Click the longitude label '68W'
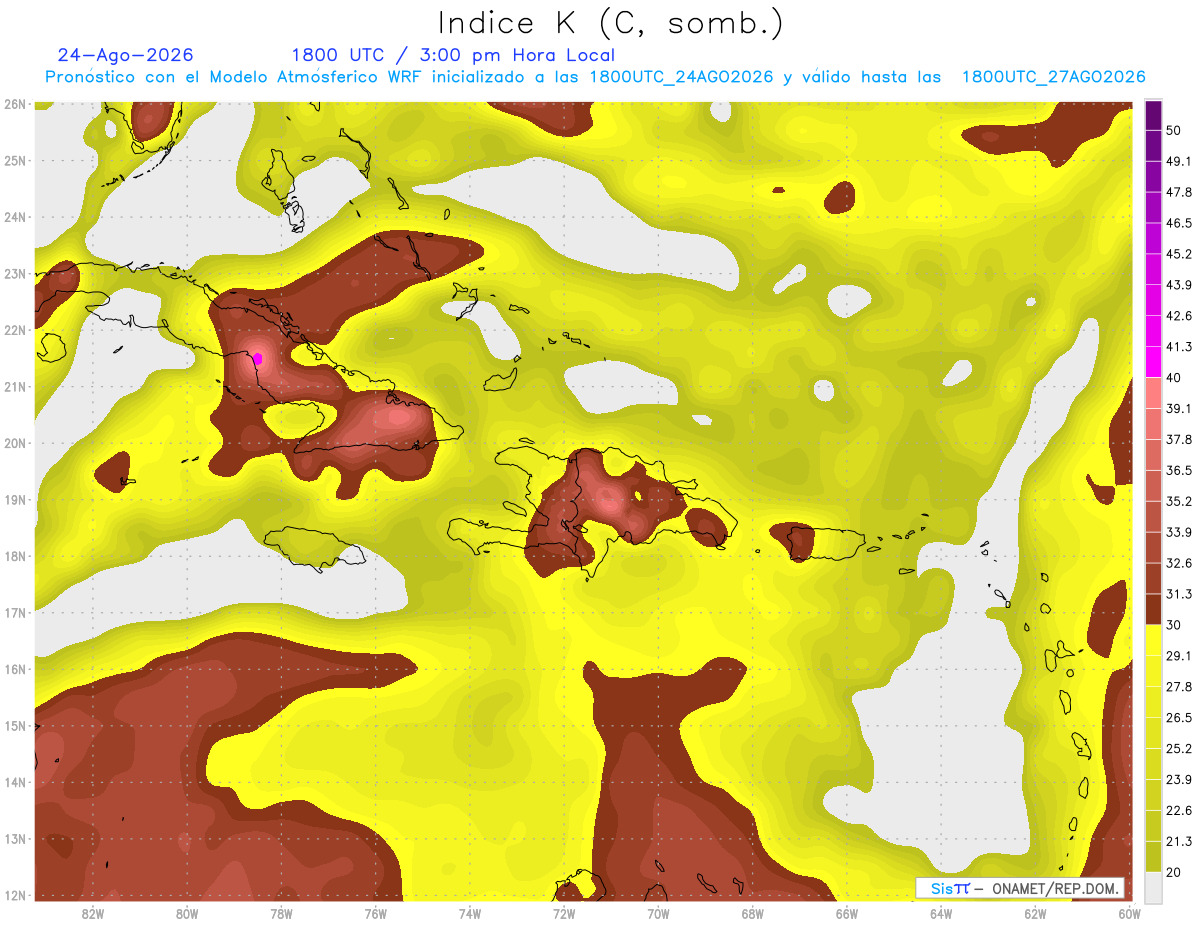Screen dimensions: 1200x927 coord(752,913)
